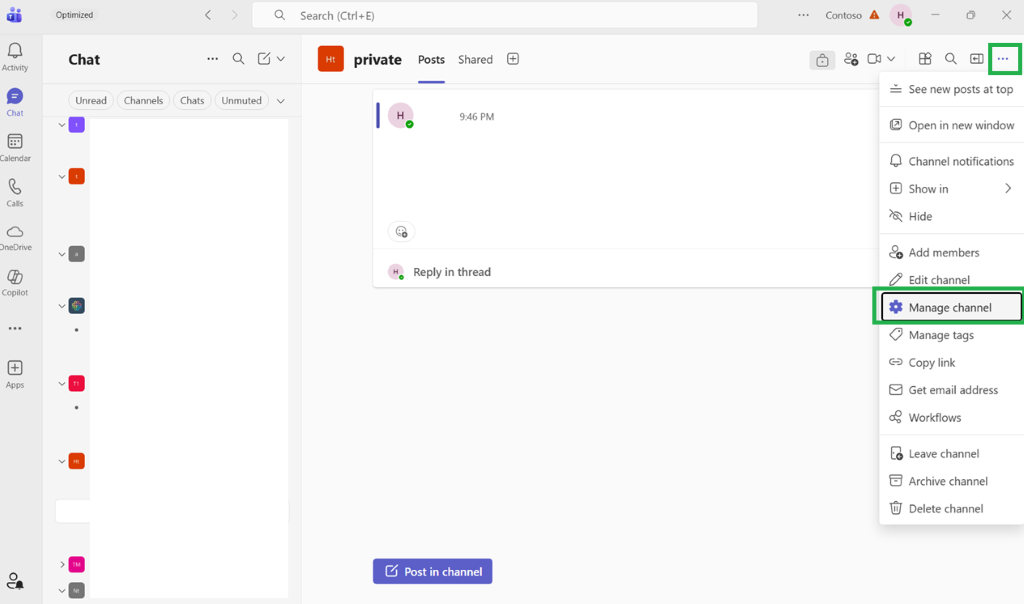Open the people icon at sidebar bottom
This screenshot has height=604, width=1024.
point(14,580)
